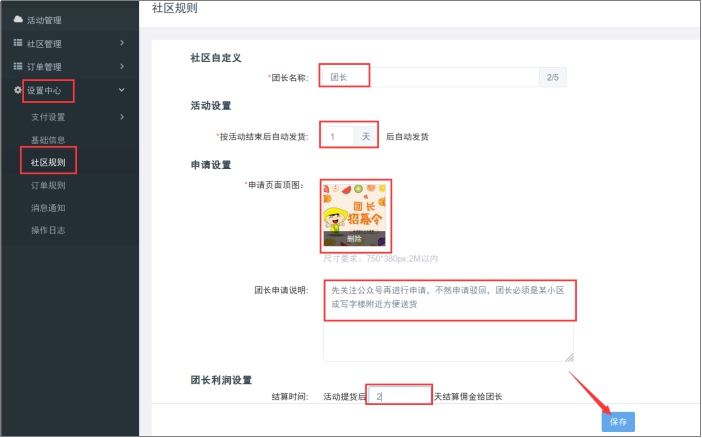
Task: Focus the auto-shipment days input field
Action: [x=338, y=137]
